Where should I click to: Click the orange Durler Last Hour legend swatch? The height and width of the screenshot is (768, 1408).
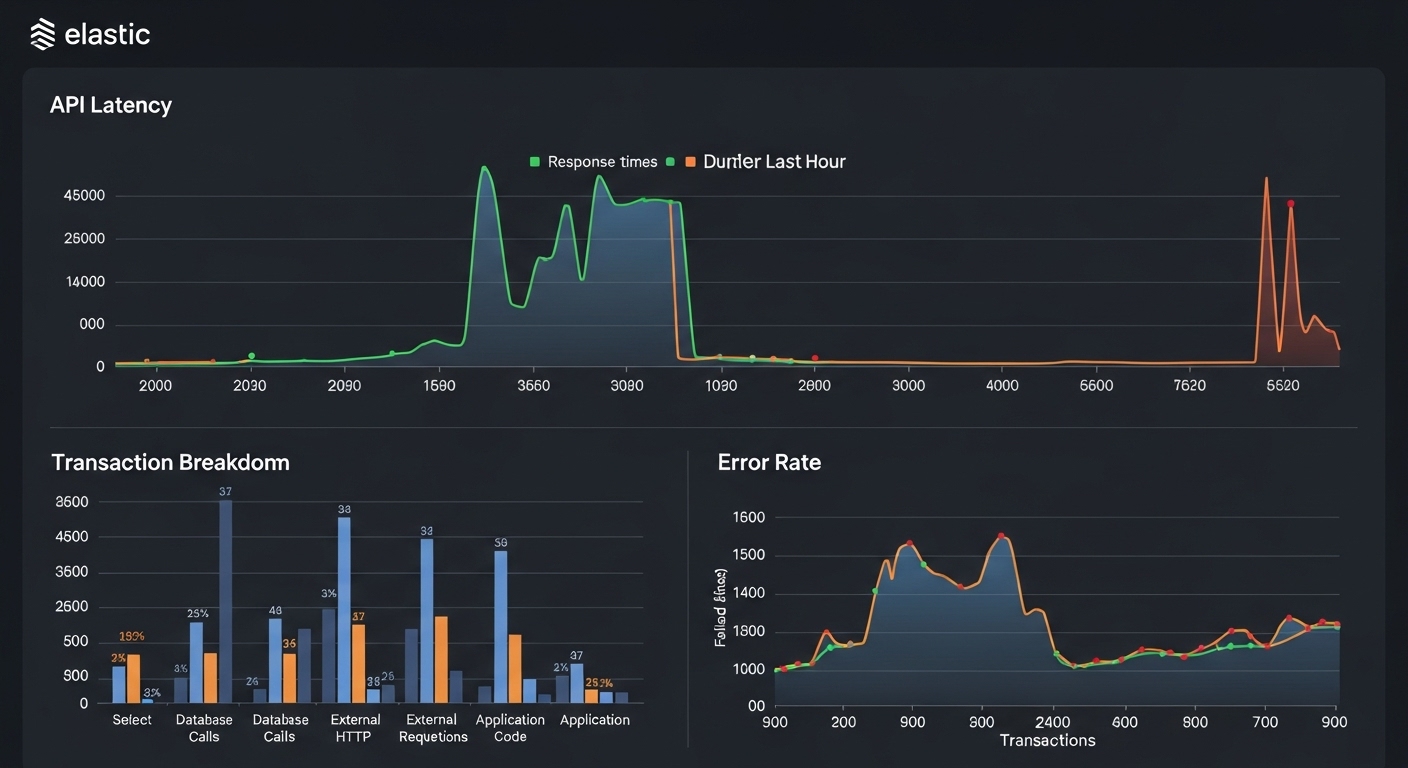pyautogui.click(x=689, y=161)
